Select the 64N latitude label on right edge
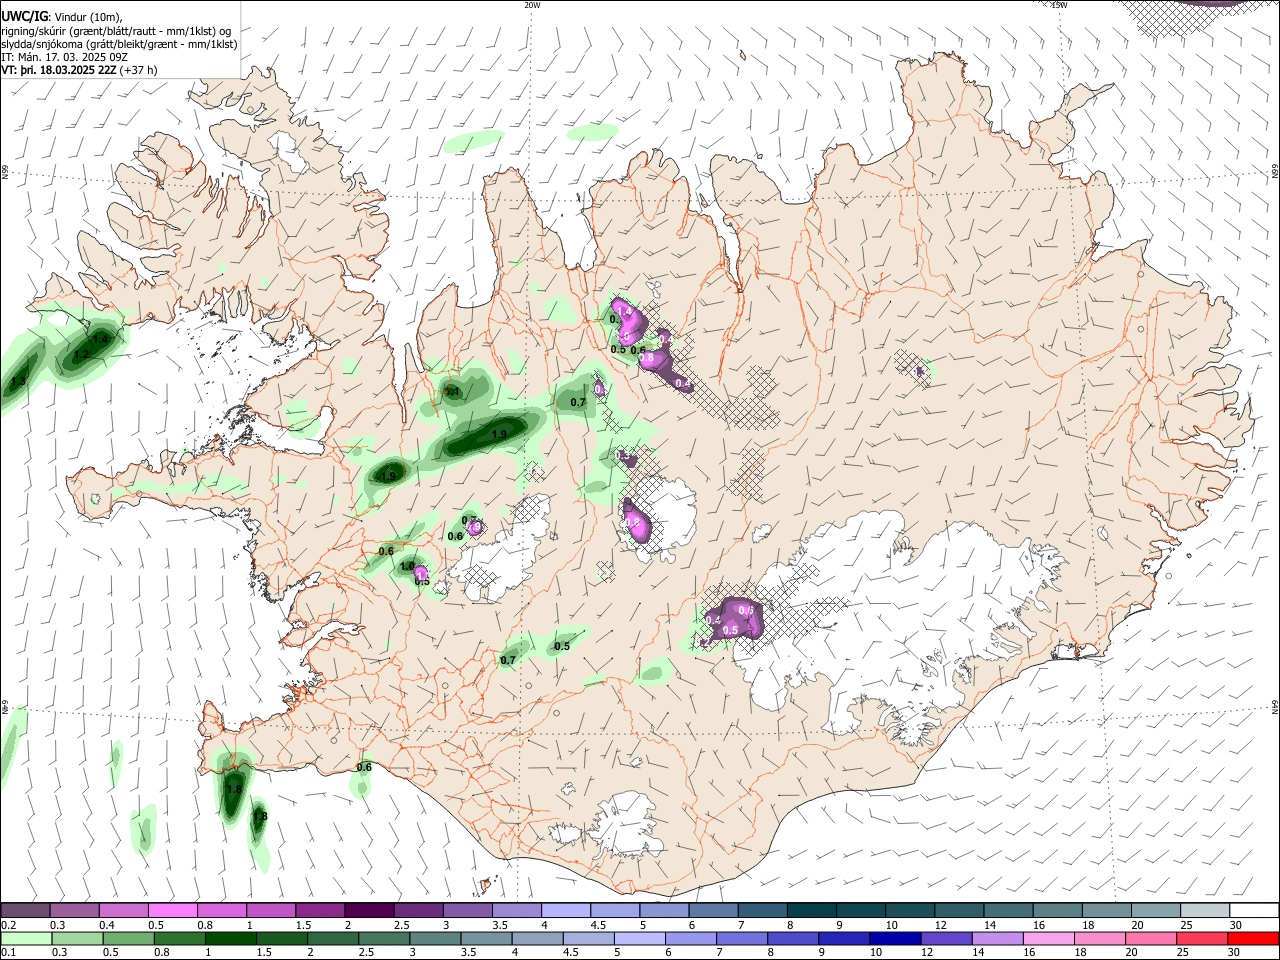Viewport: 1280px width, 960px height. (1275, 707)
